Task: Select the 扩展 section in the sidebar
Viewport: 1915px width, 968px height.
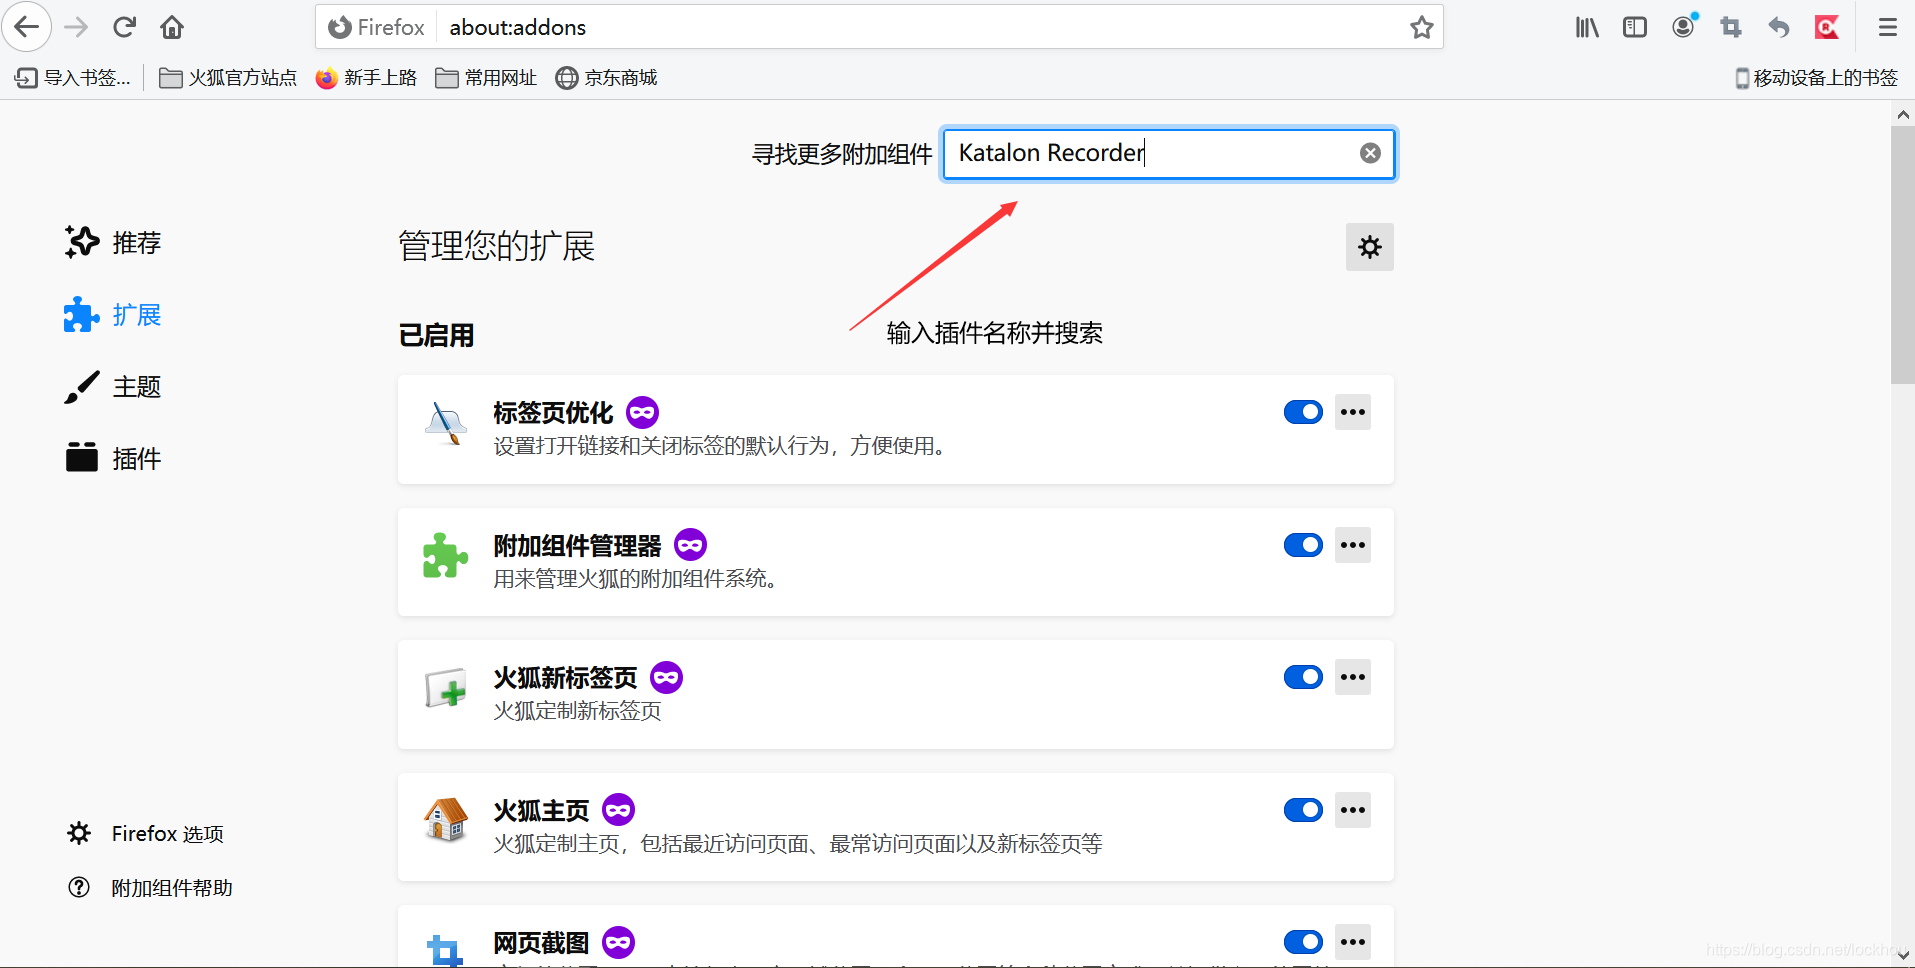Action: tap(135, 314)
